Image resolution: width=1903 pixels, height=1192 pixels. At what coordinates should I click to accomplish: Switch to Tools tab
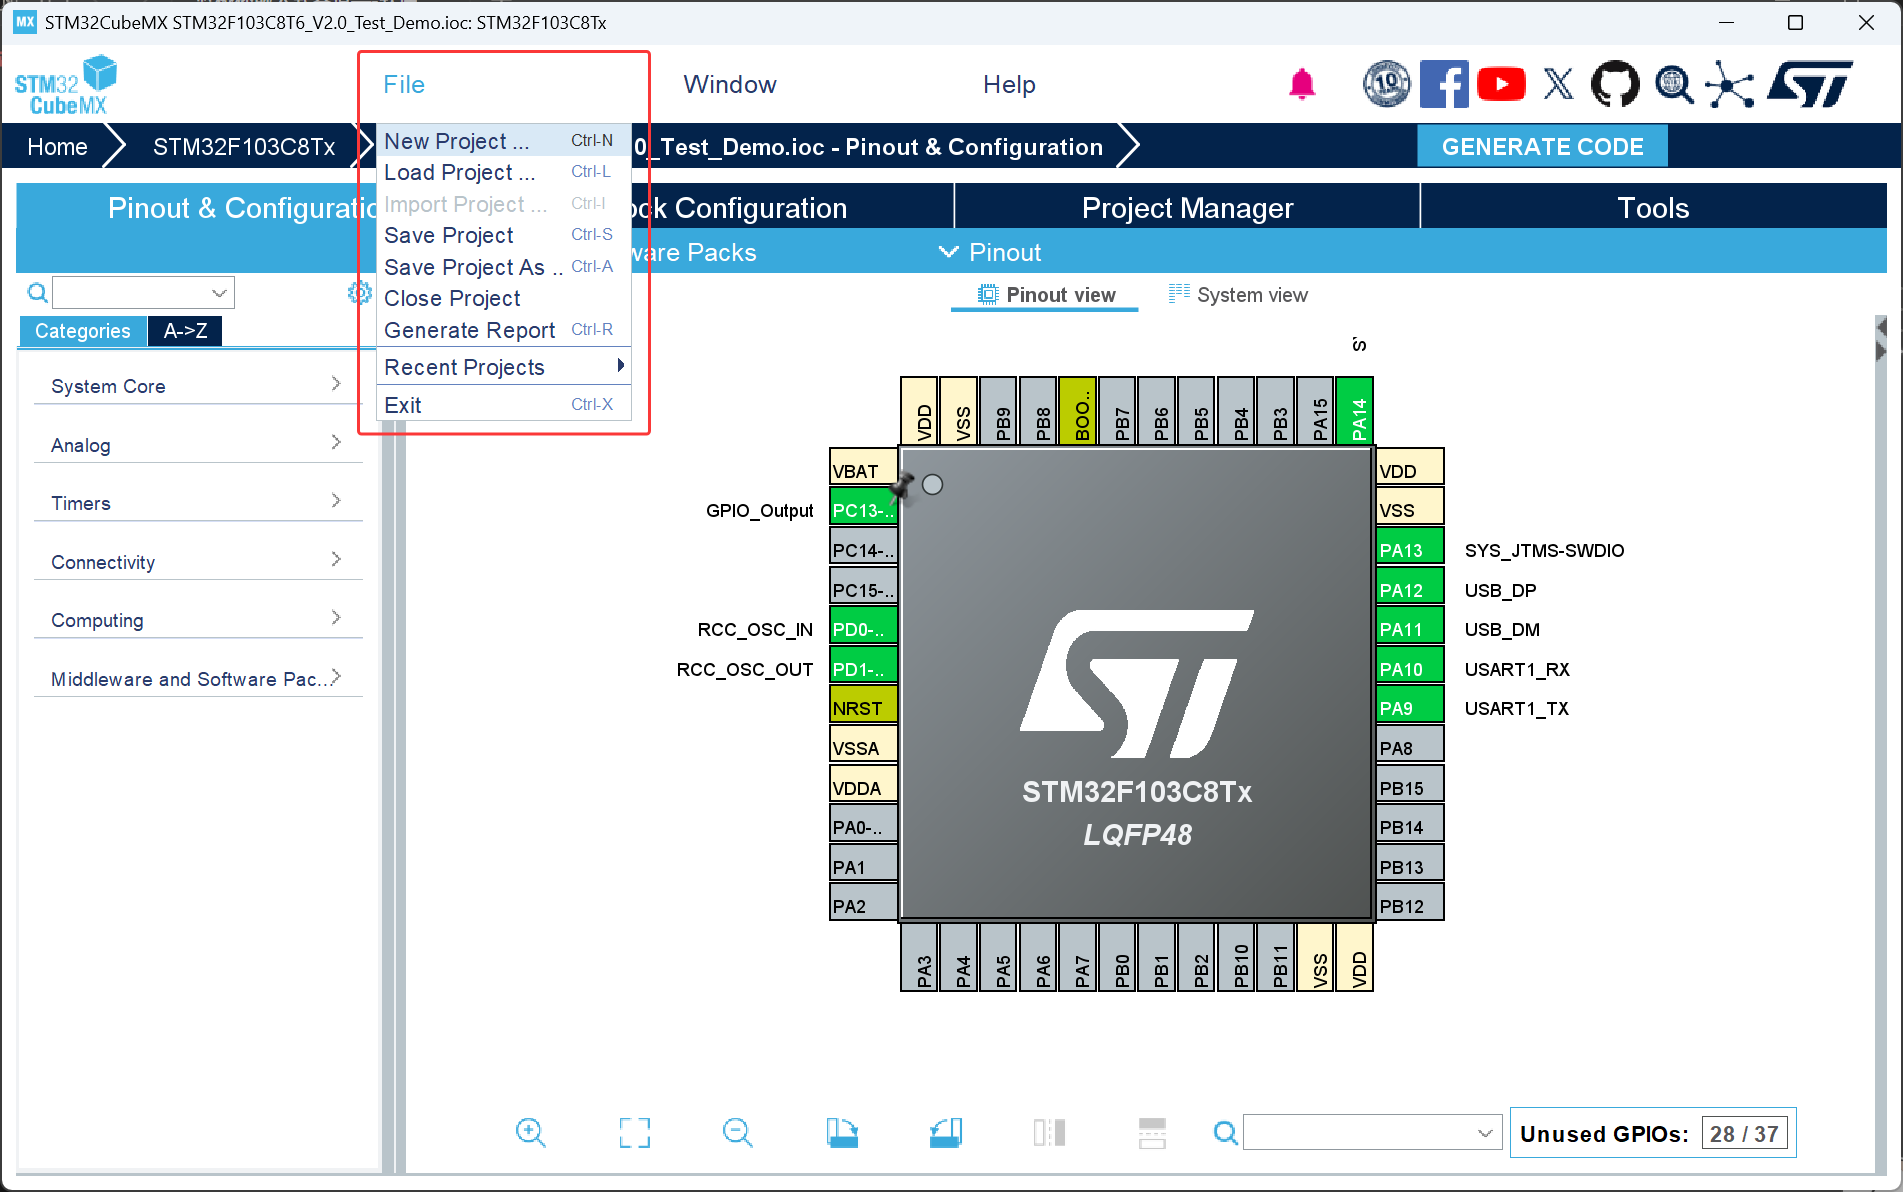1653,207
